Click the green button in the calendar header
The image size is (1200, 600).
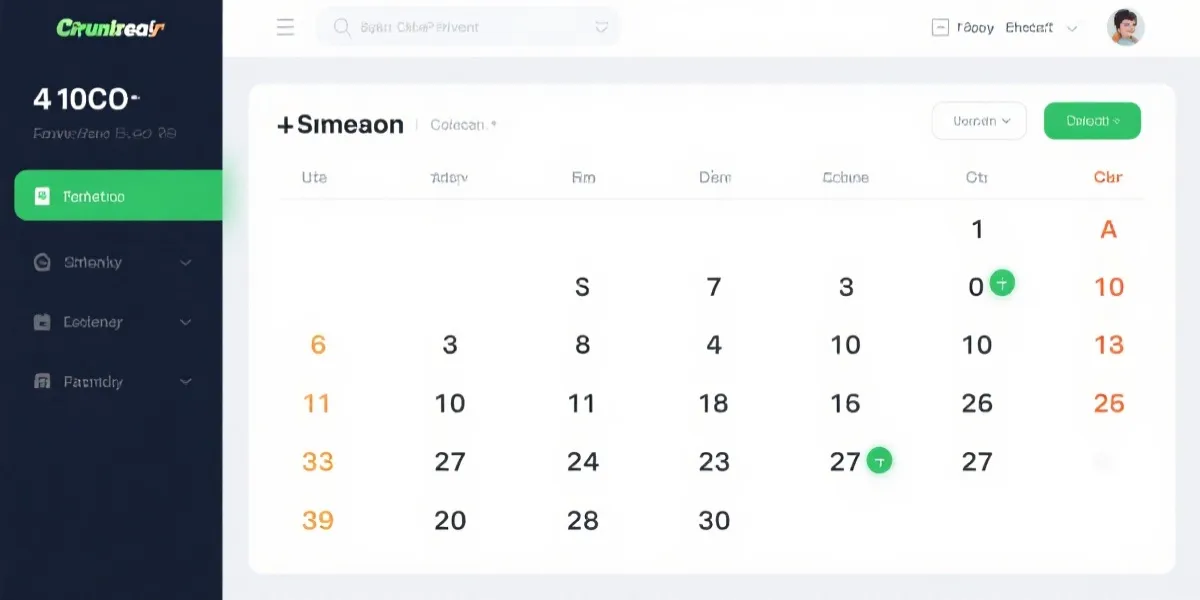(x=1092, y=121)
